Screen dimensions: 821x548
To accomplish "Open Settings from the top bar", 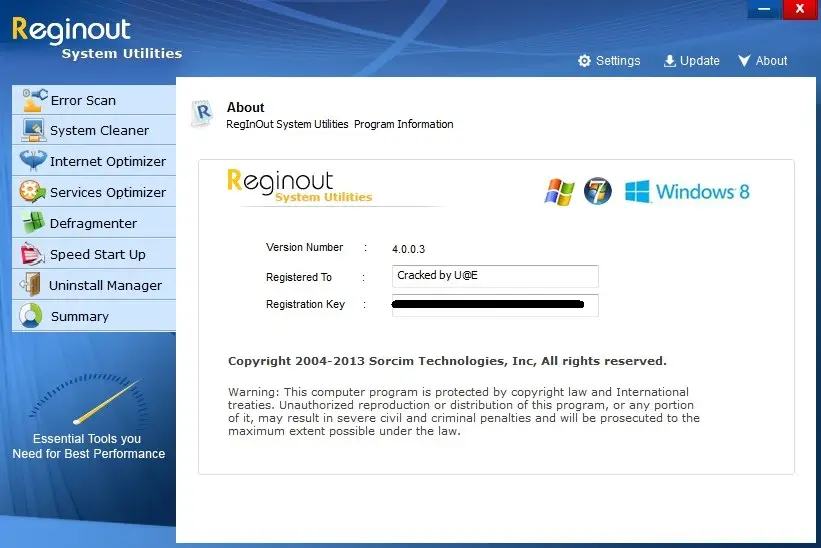I will 609,61.
